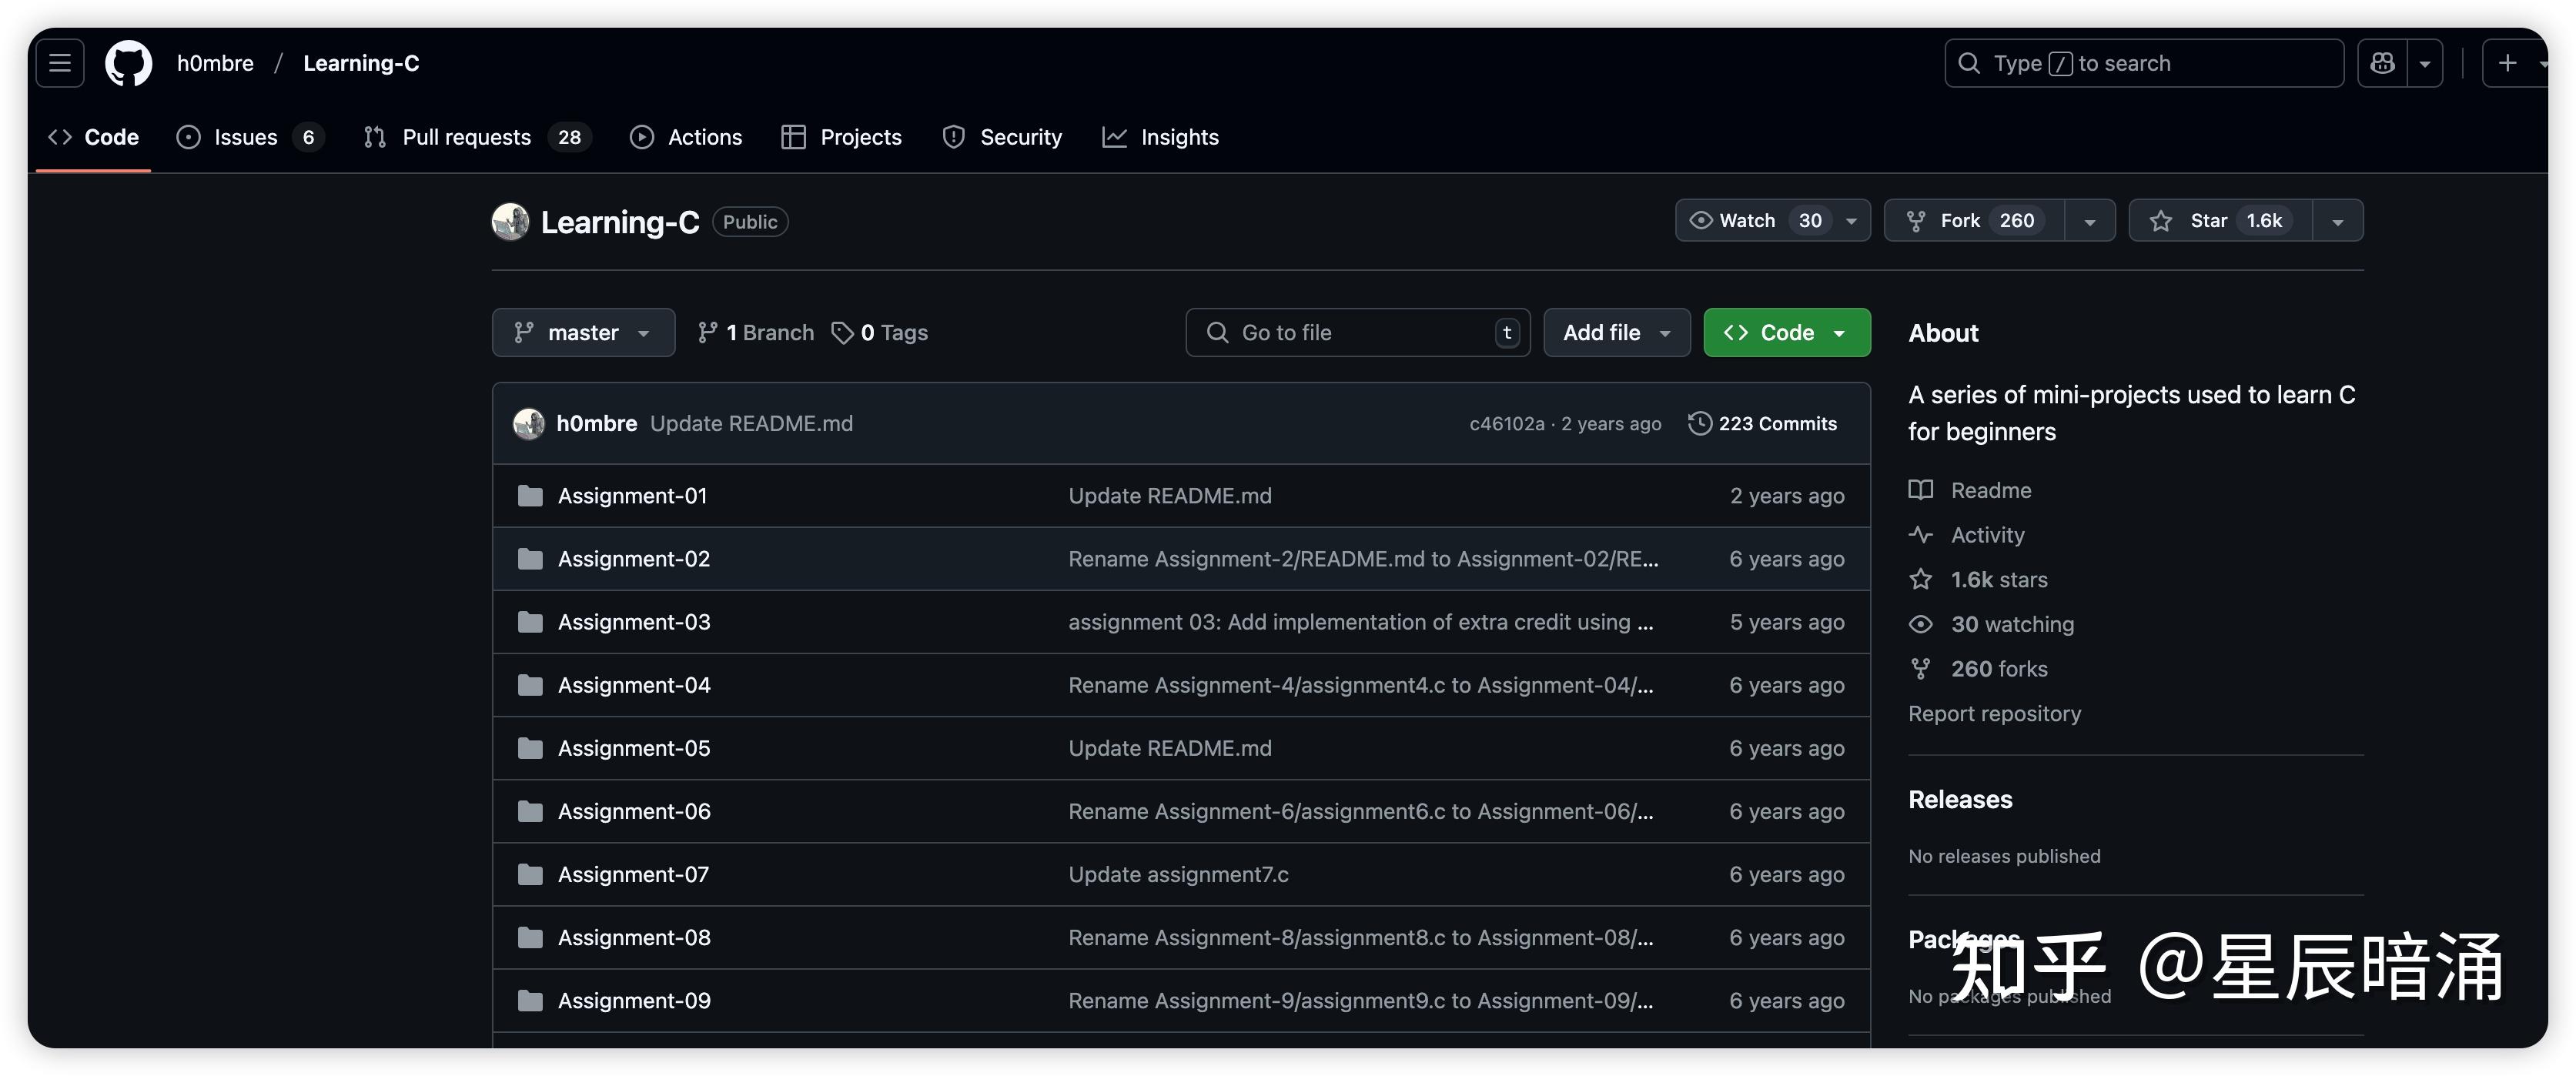The width and height of the screenshot is (2576, 1076).
Task: Star the repository
Action: [x=2220, y=220]
